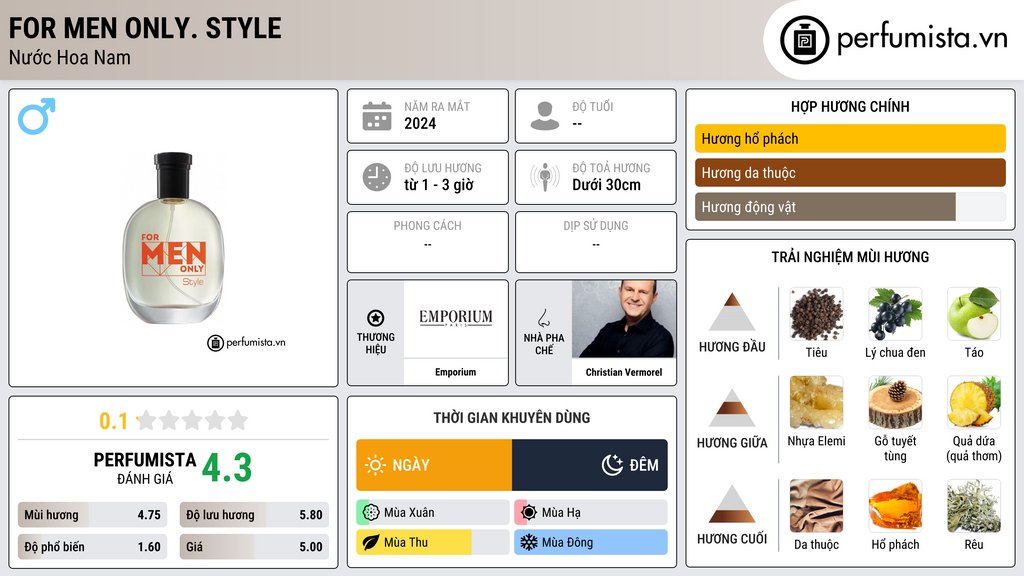Select the Hương da thuộc accord bar

pyautogui.click(x=850, y=172)
